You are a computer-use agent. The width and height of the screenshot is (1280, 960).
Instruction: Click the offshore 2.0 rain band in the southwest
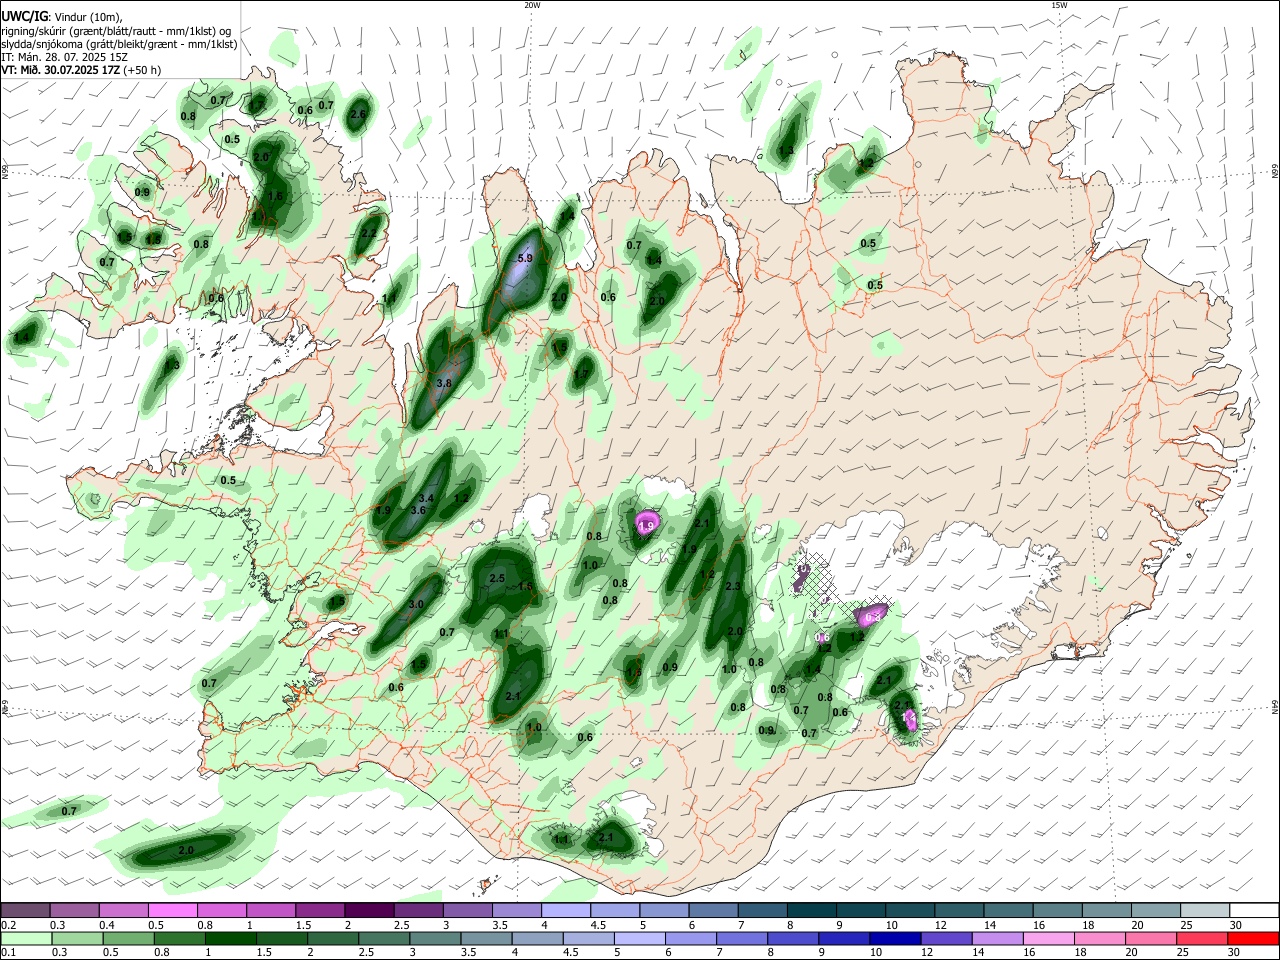tap(186, 850)
